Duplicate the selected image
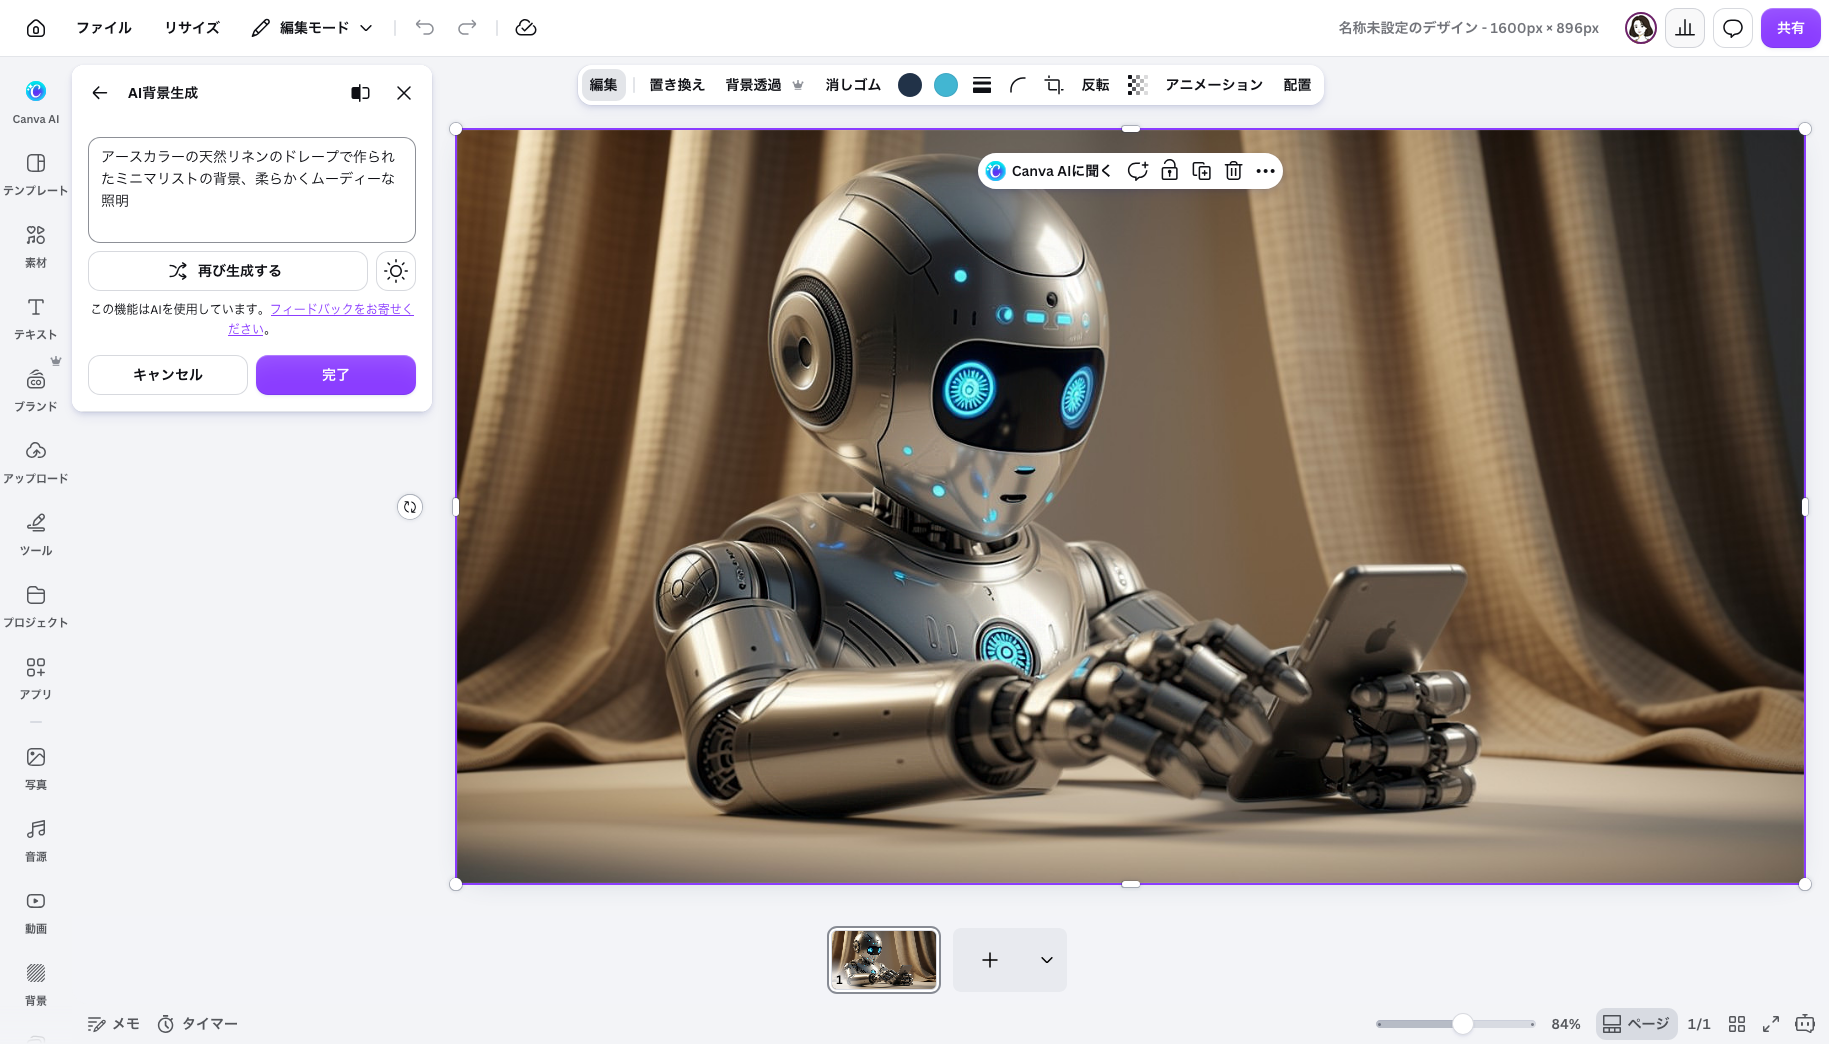Screen dimensions: 1829x1044 tap(1202, 171)
